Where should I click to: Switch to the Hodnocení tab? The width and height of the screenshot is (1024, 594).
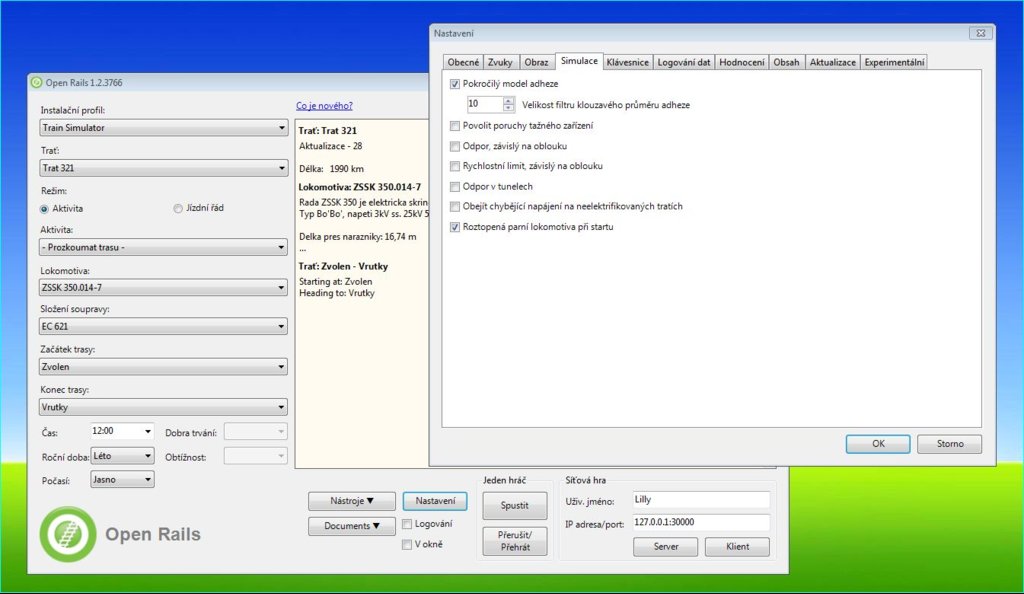click(x=741, y=62)
